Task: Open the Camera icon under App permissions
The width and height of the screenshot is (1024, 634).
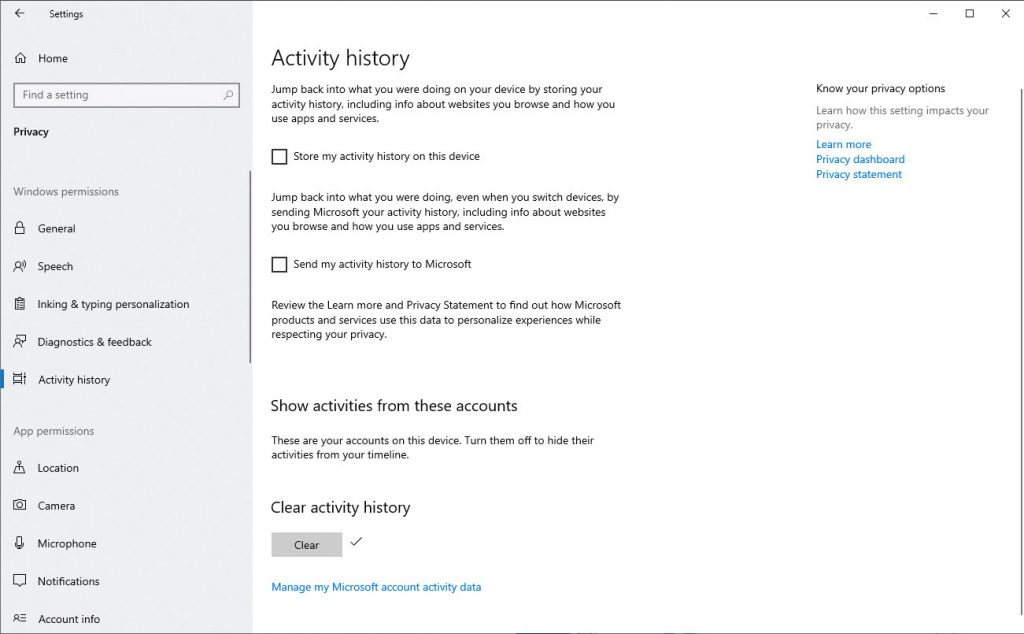Action: (x=20, y=505)
